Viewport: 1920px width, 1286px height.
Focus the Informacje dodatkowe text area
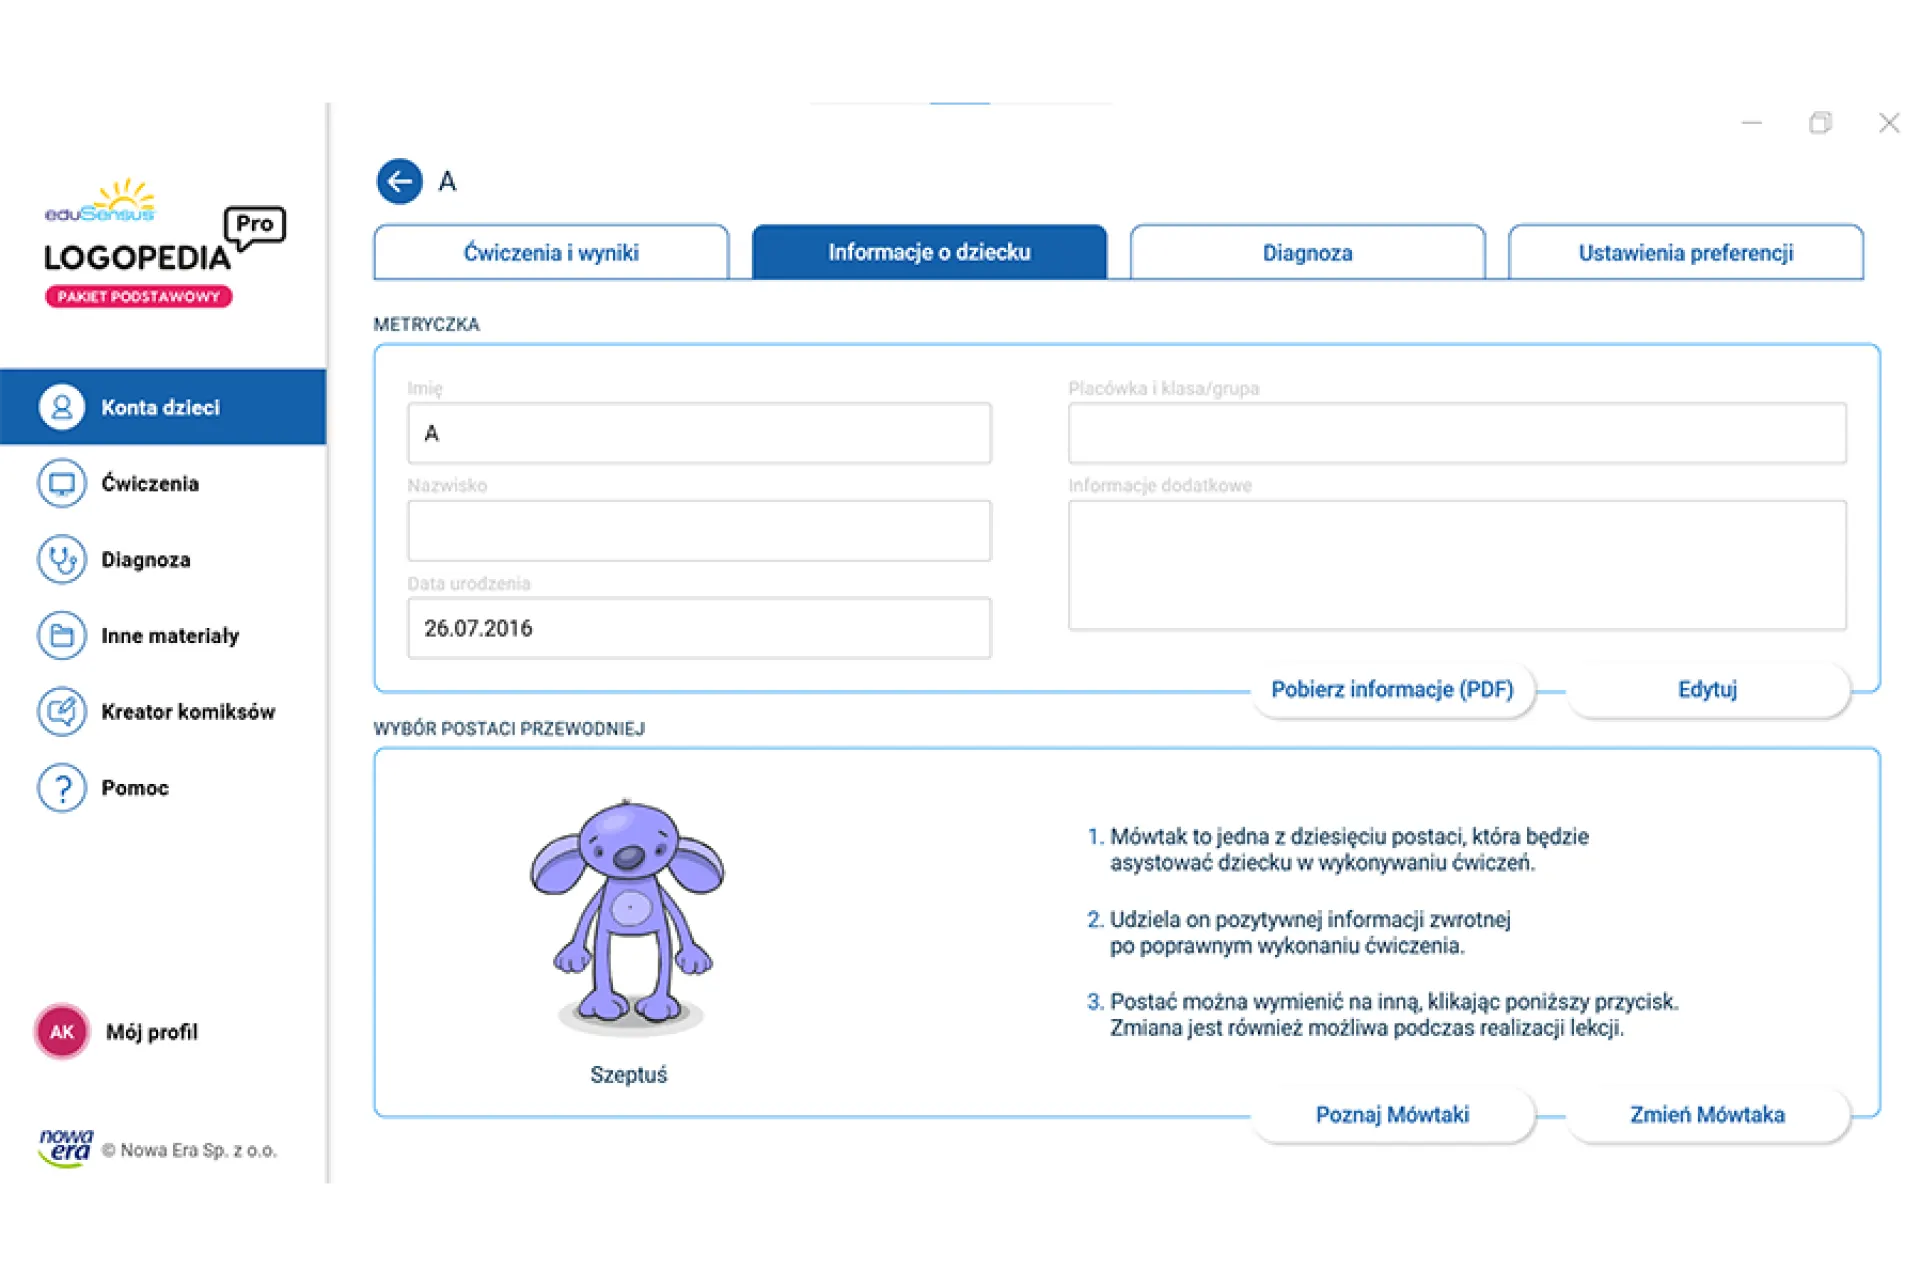(1456, 565)
